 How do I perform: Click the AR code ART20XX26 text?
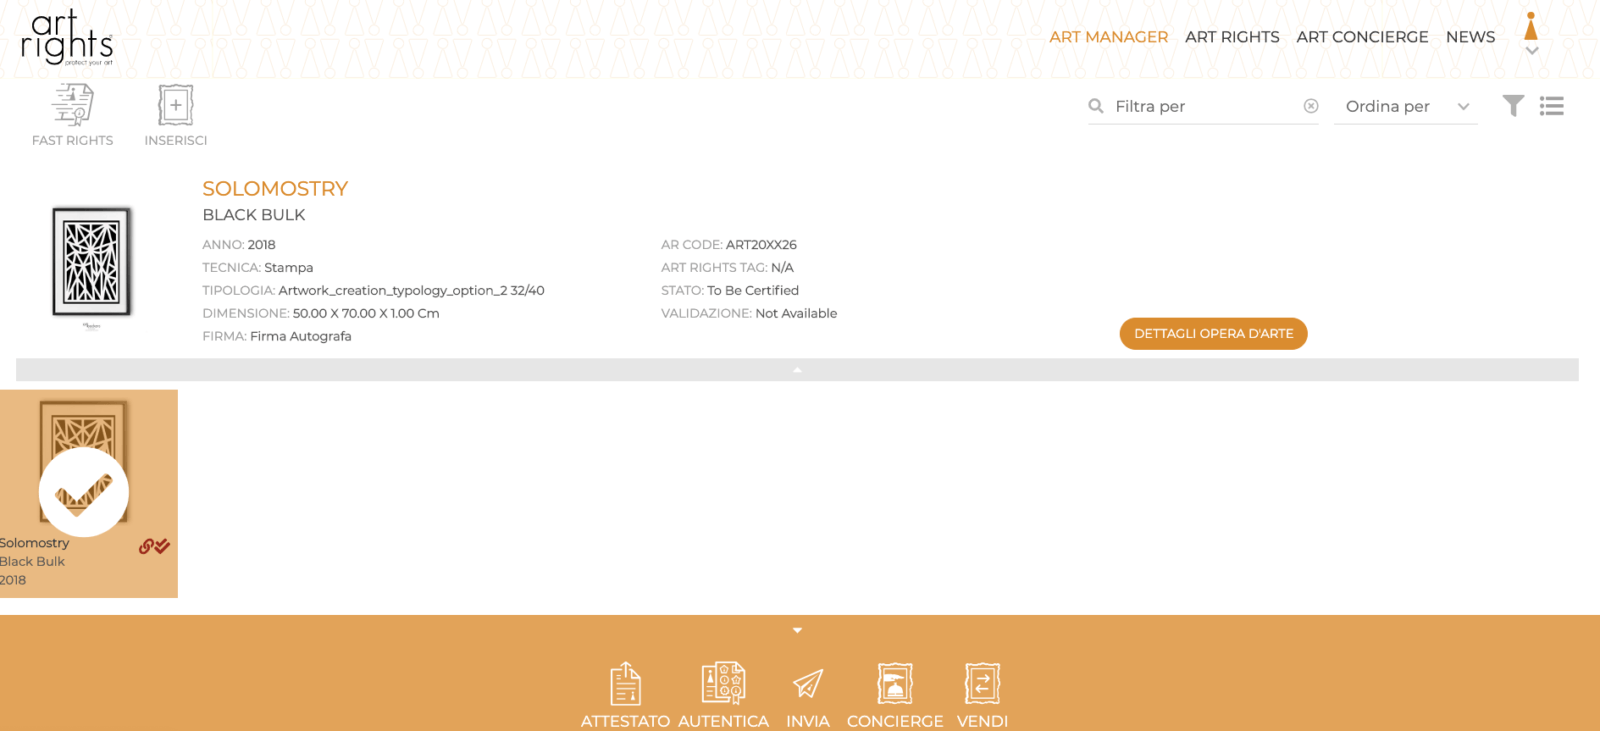click(x=761, y=245)
